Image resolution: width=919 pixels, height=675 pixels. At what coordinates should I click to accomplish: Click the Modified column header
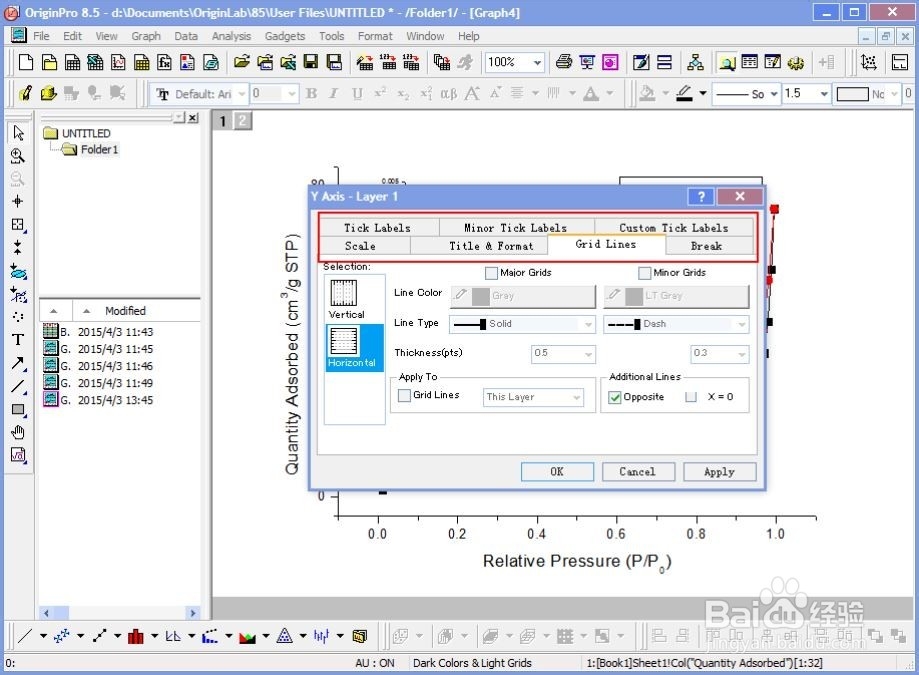click(125, 311)
